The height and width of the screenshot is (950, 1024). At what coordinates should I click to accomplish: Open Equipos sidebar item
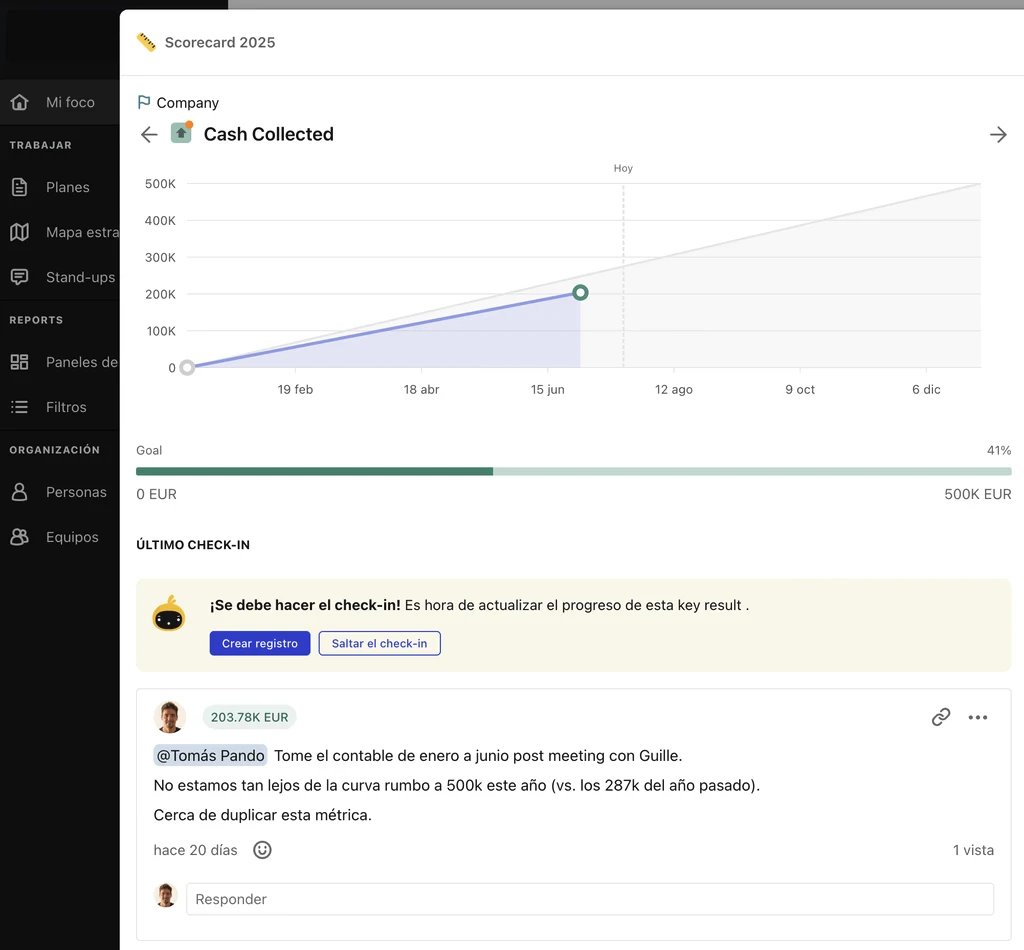(59, 537)
